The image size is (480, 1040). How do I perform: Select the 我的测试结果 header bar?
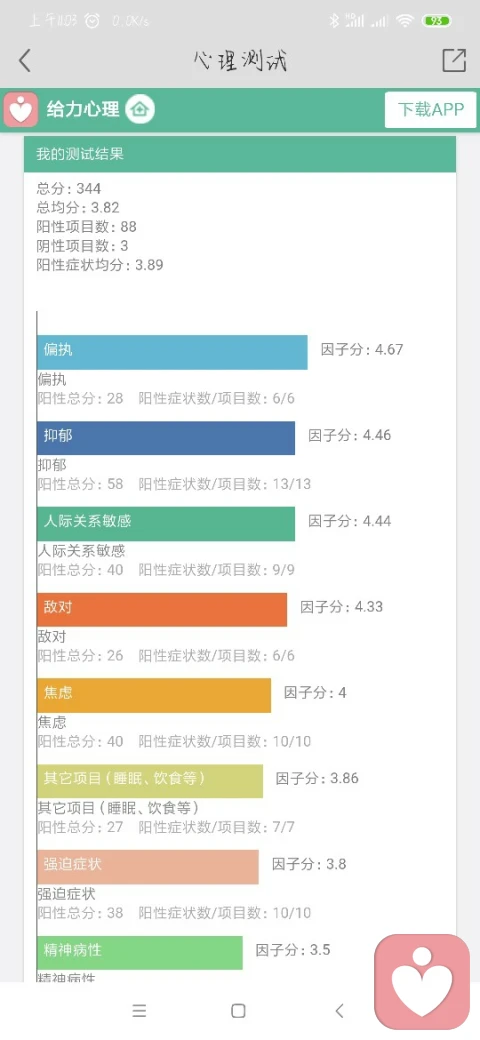(x=240, y=154)
